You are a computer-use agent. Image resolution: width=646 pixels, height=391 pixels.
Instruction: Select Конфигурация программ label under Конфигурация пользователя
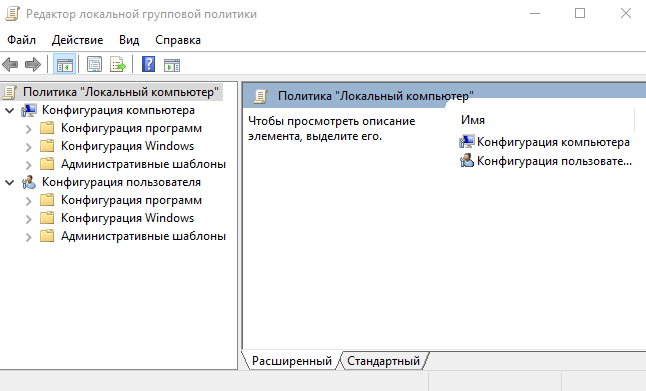tap(131, 200)
